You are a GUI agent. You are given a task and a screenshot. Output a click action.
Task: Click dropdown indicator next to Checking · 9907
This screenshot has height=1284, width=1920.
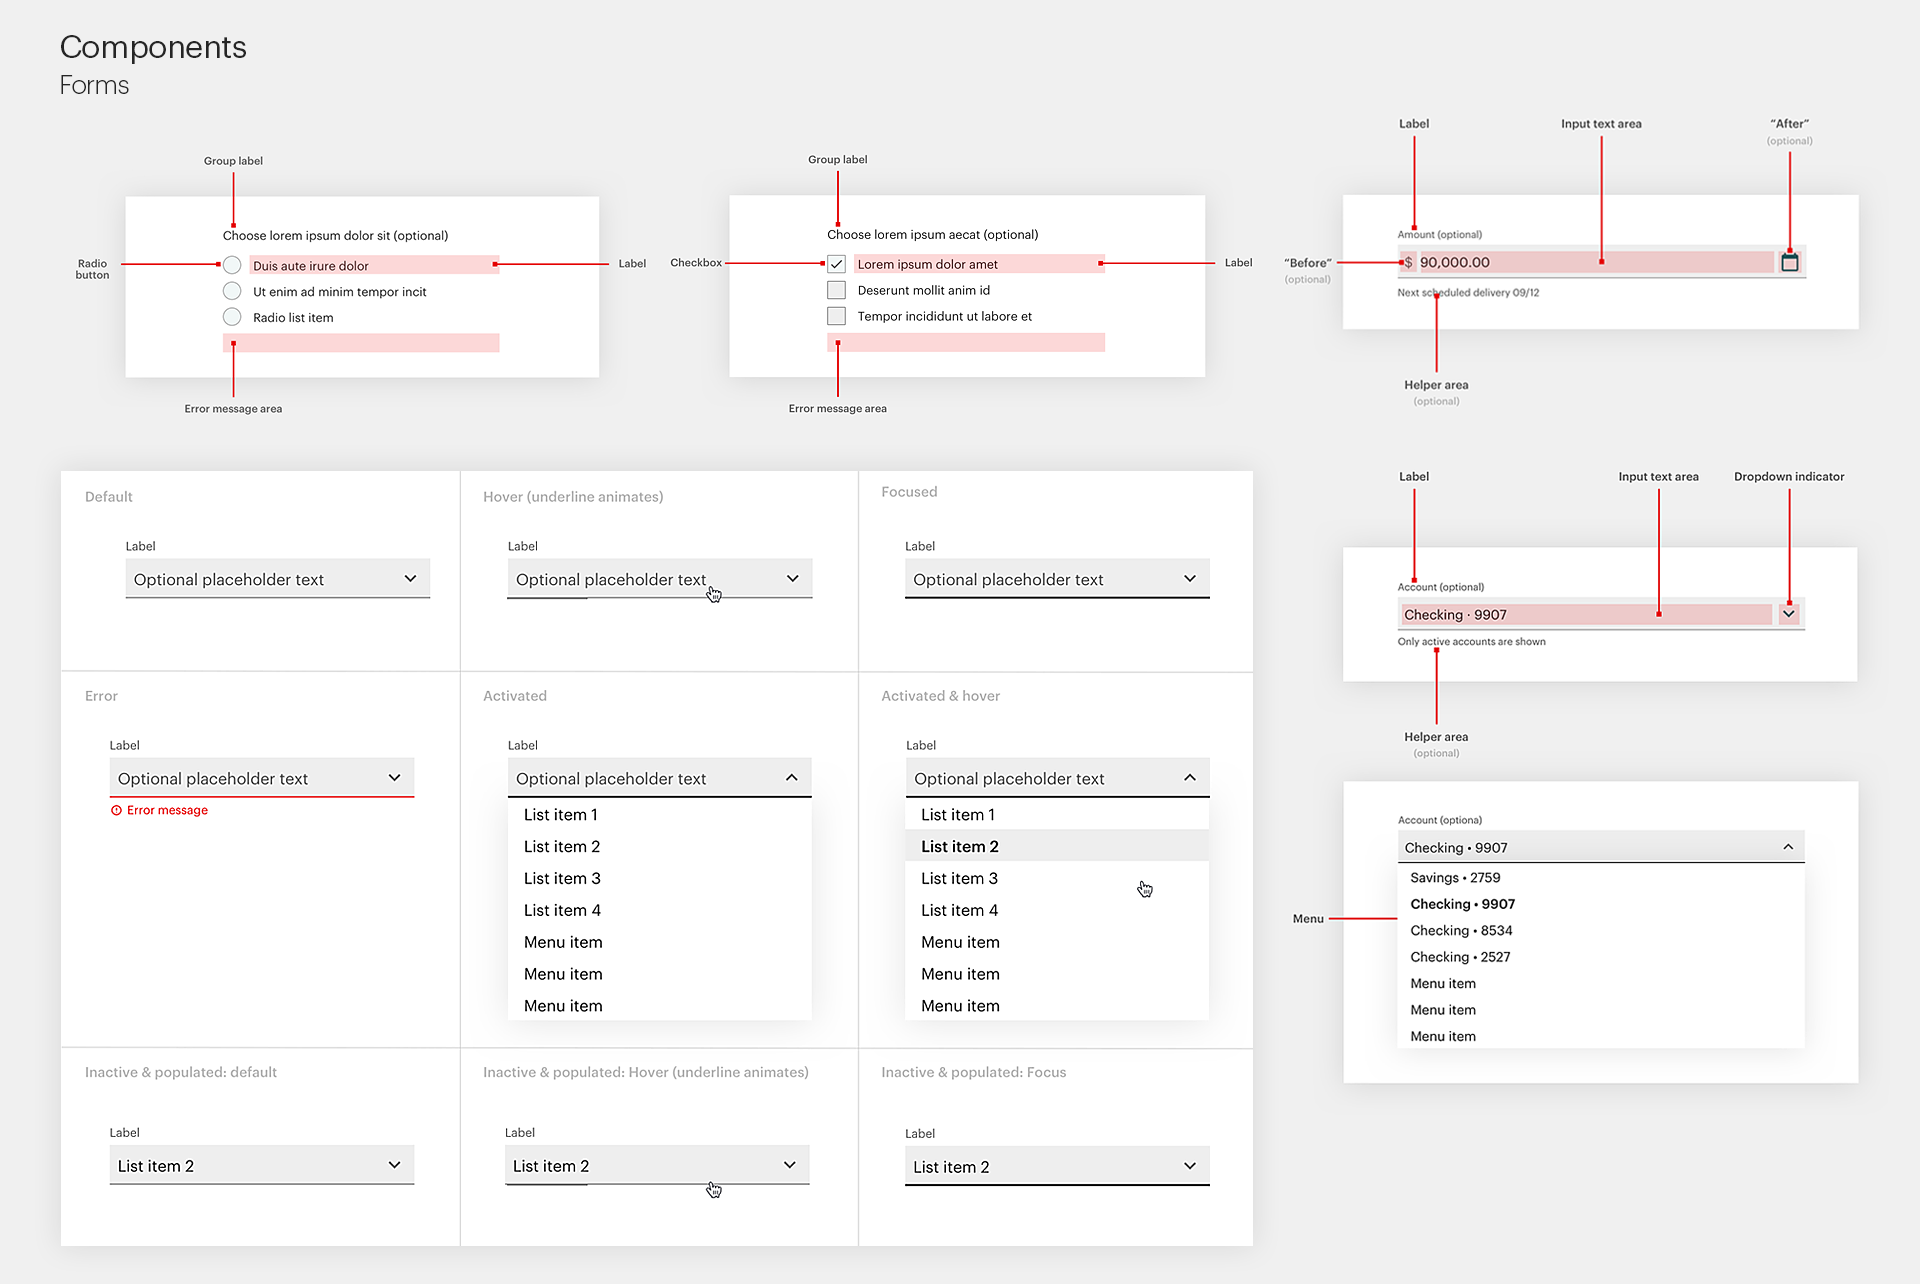pyautogui.click(x=1788, y=614)
